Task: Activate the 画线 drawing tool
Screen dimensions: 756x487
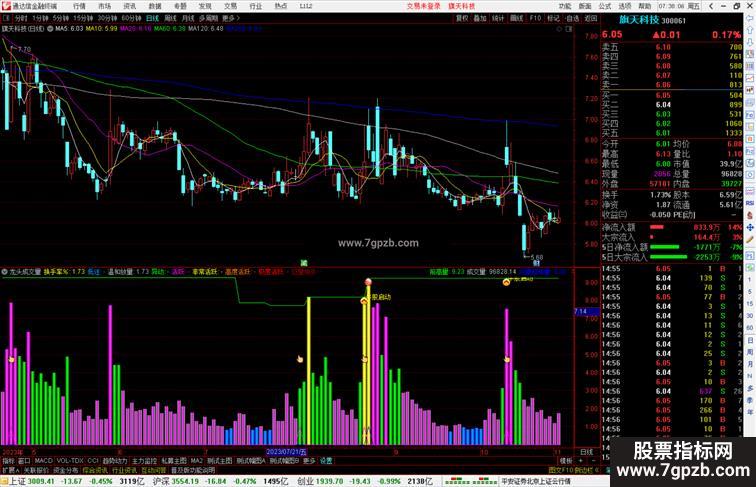Action: pos(516,18)
